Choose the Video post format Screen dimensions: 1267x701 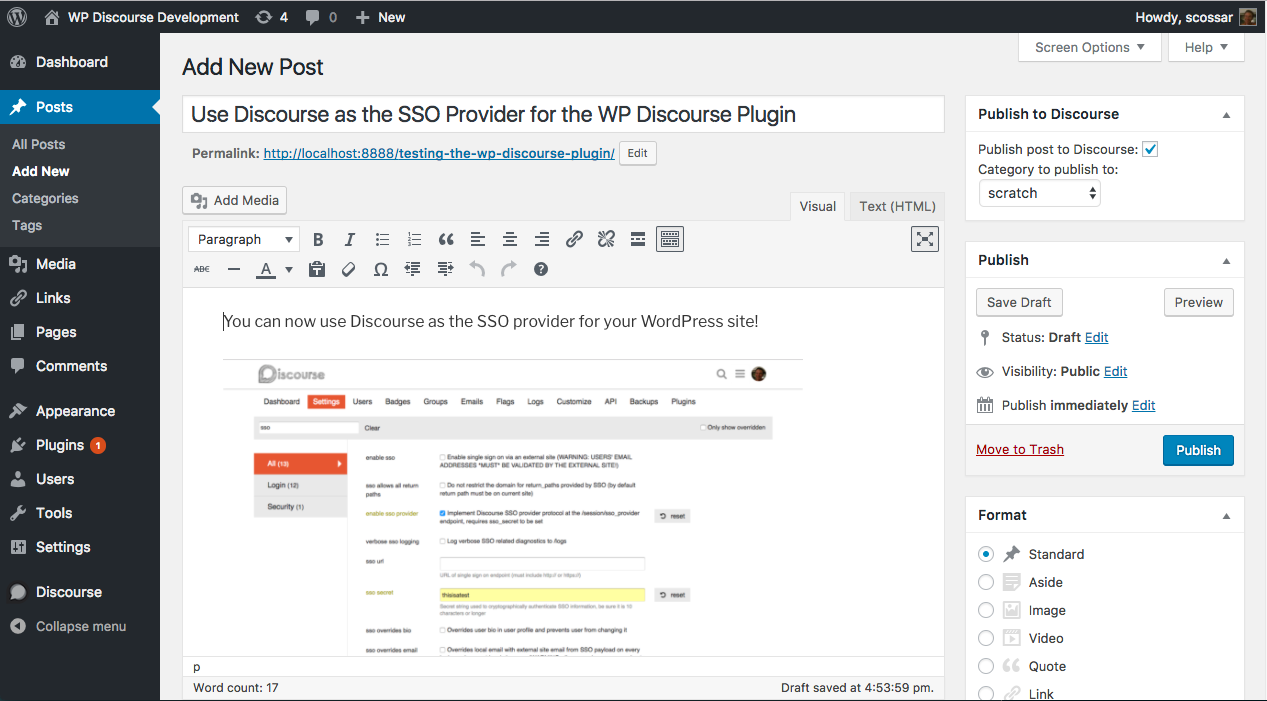pyautogui.click(x=986, y=638)
